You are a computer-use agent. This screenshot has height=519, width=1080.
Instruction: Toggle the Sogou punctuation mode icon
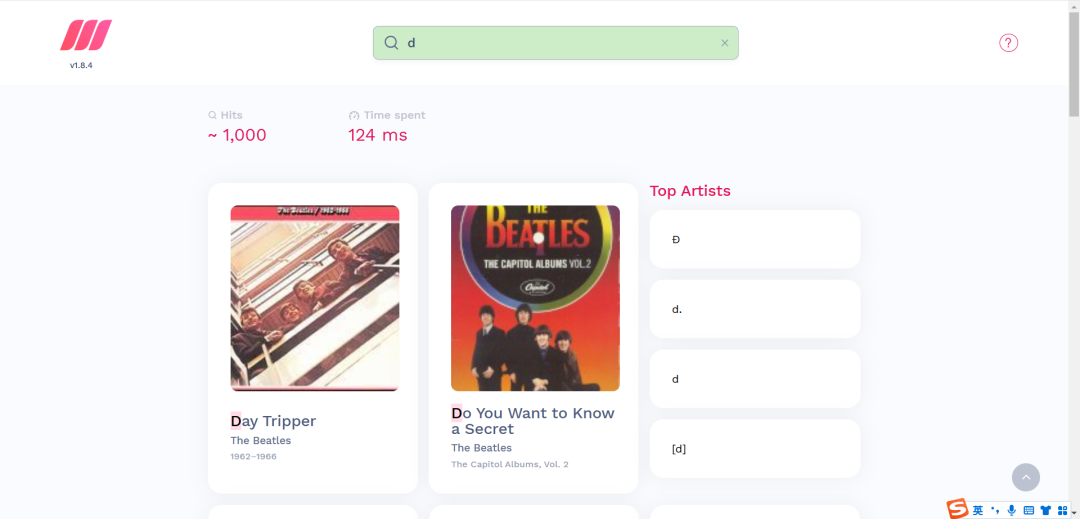tap(995, 510)
